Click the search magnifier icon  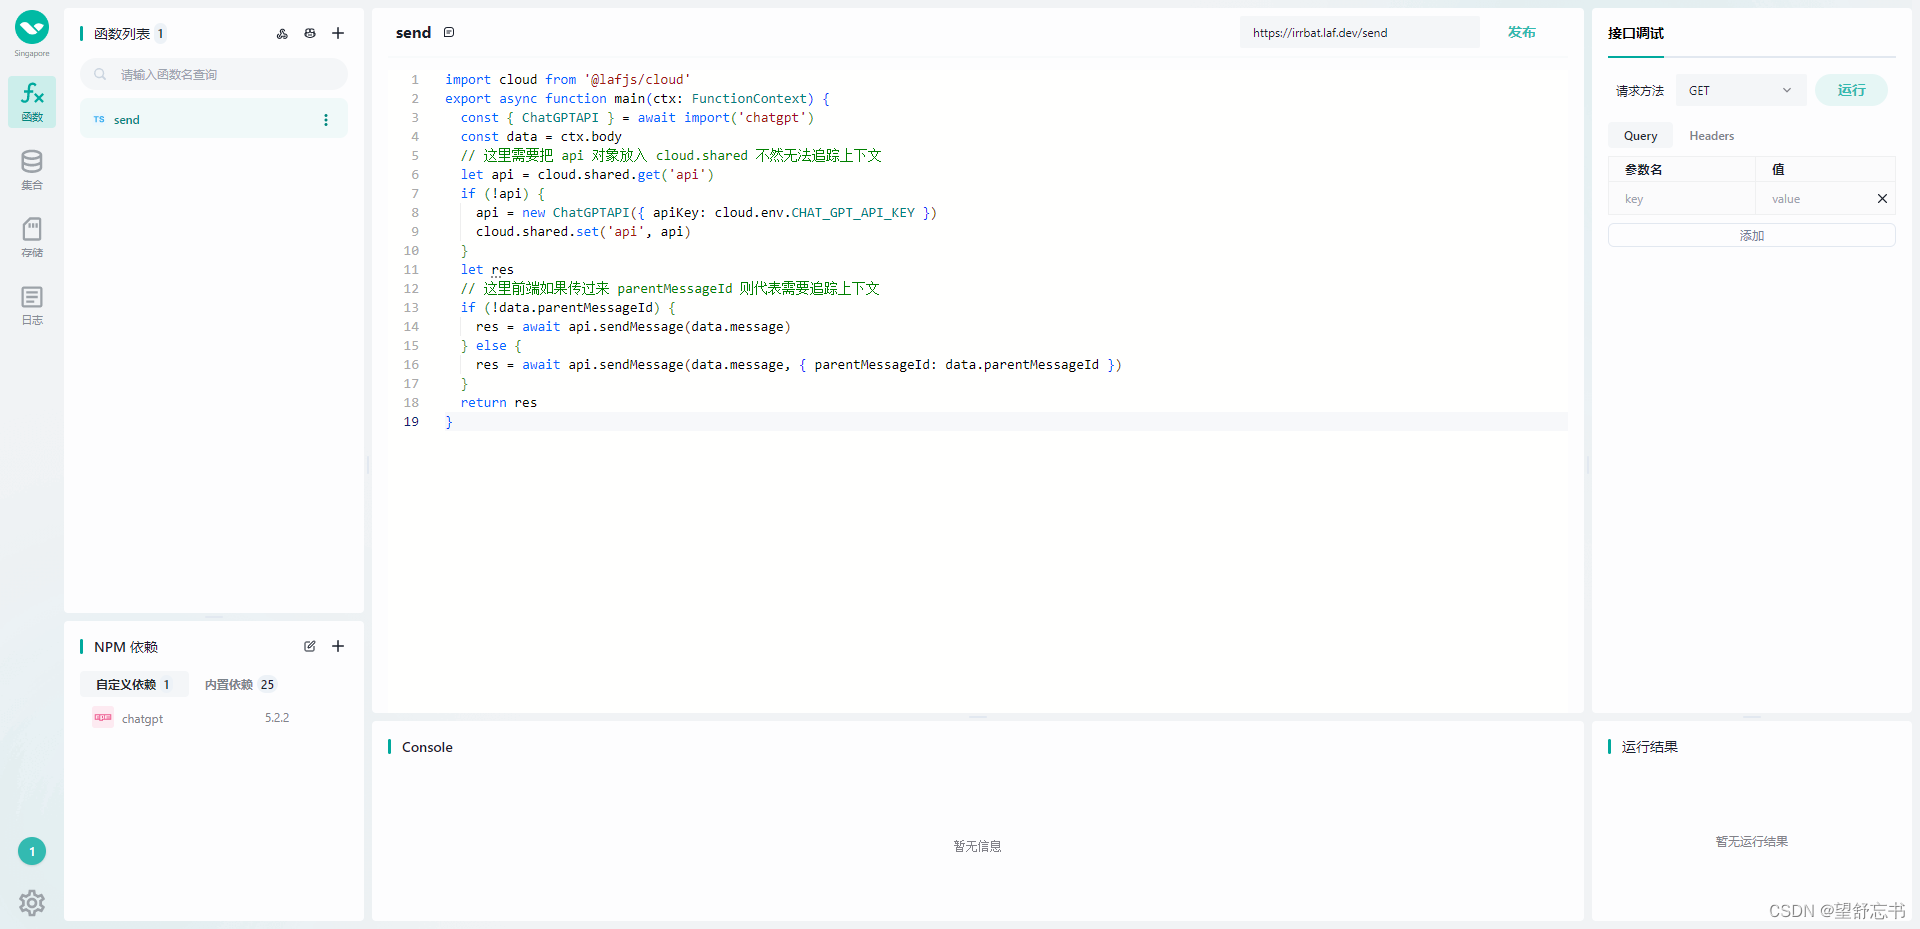(100, 74)
